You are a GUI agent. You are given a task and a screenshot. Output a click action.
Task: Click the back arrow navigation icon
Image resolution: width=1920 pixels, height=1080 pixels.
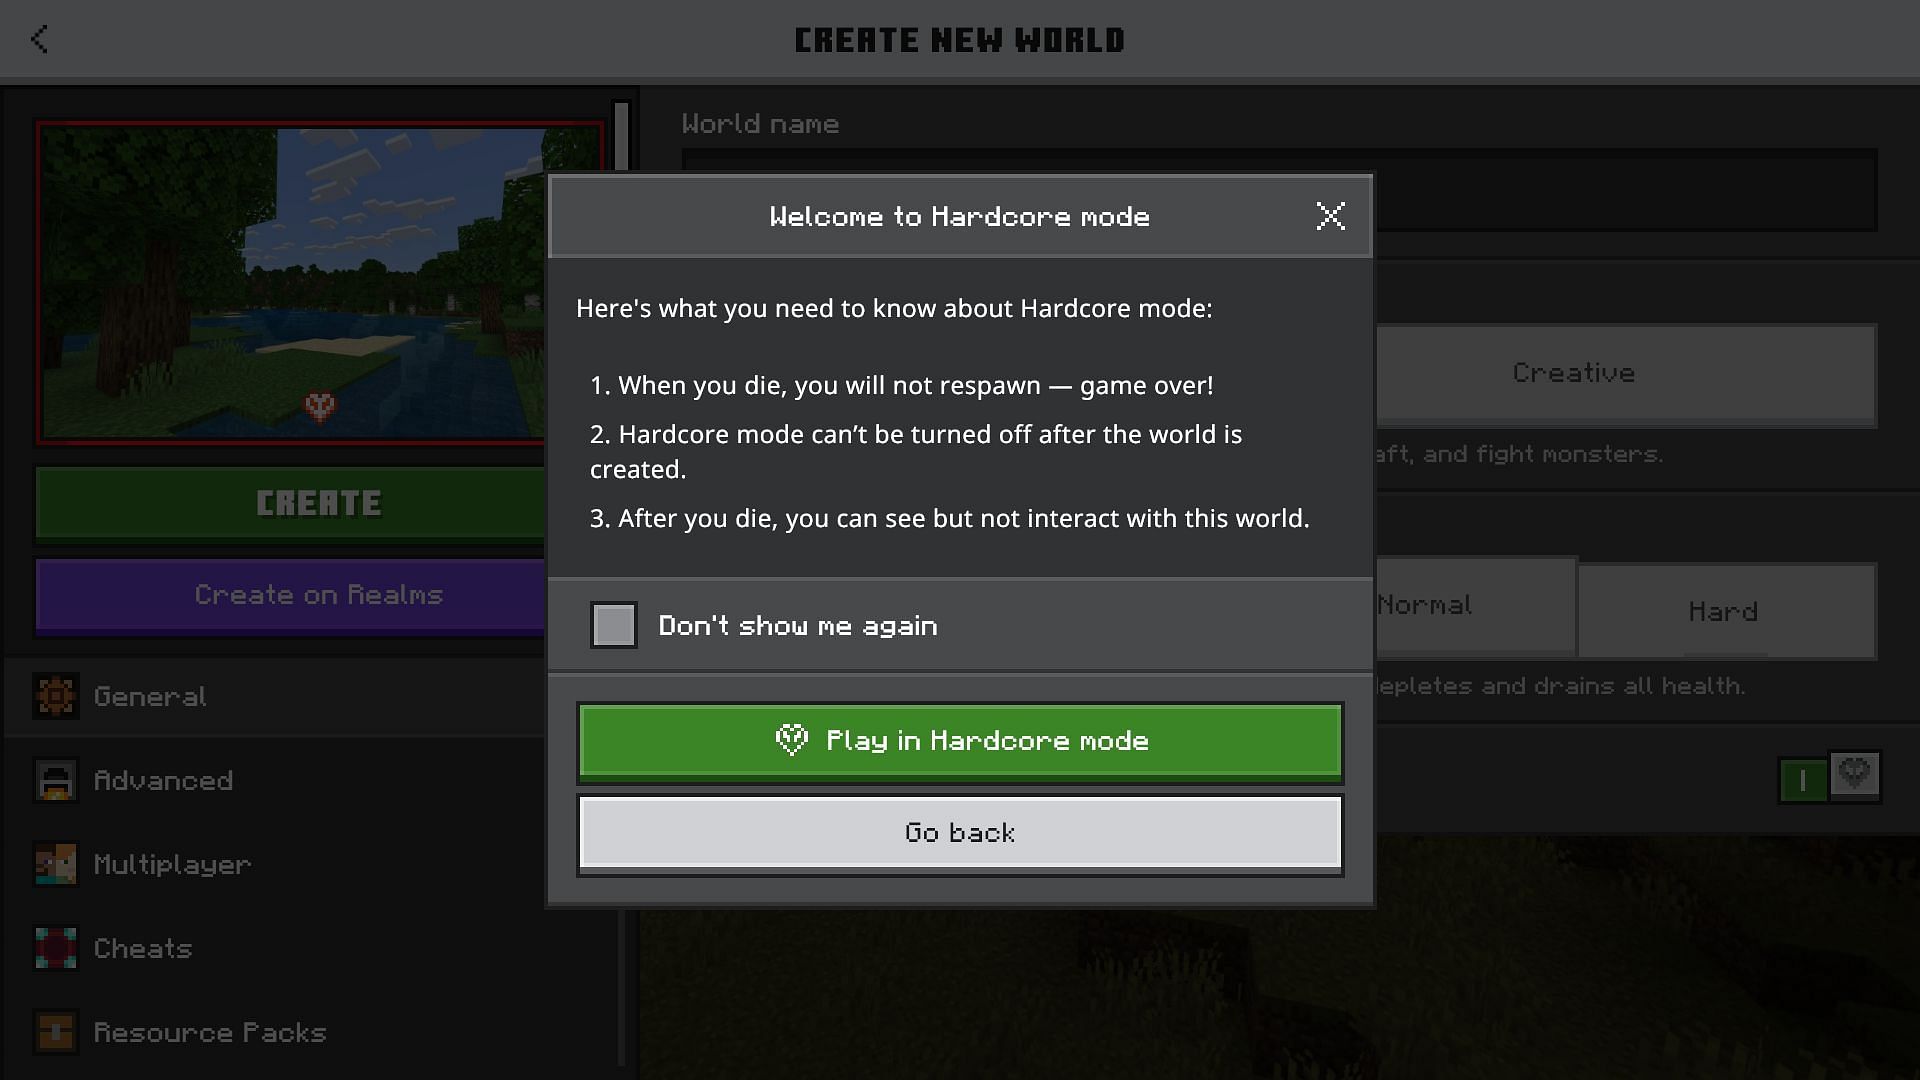[38, 40]
